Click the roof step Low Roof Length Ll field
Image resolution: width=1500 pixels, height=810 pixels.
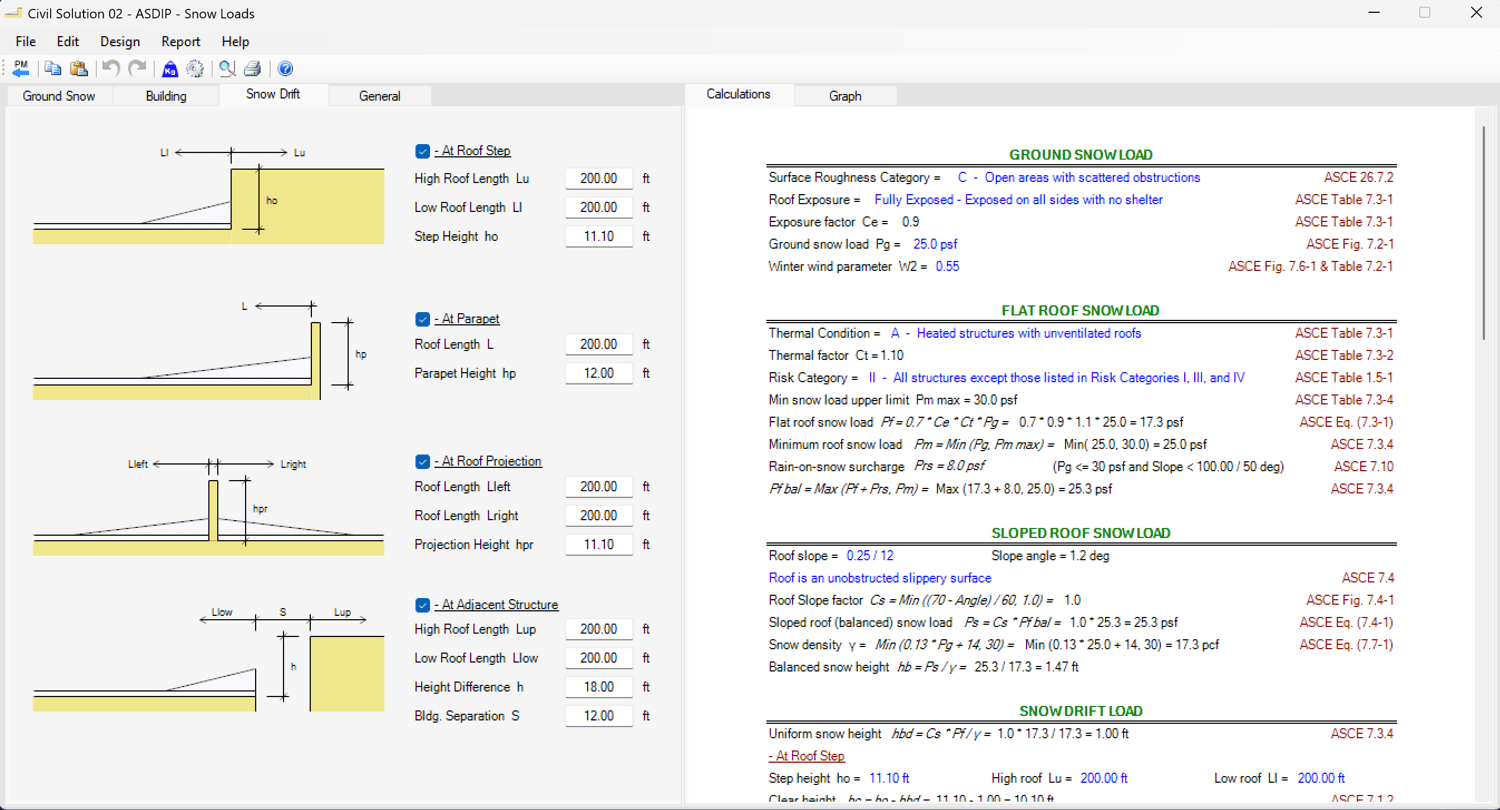coord(599,208)
